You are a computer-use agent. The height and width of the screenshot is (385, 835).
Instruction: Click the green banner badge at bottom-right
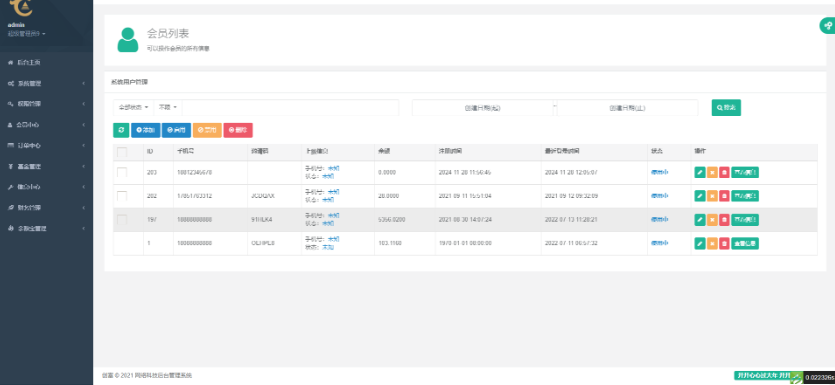763,375
